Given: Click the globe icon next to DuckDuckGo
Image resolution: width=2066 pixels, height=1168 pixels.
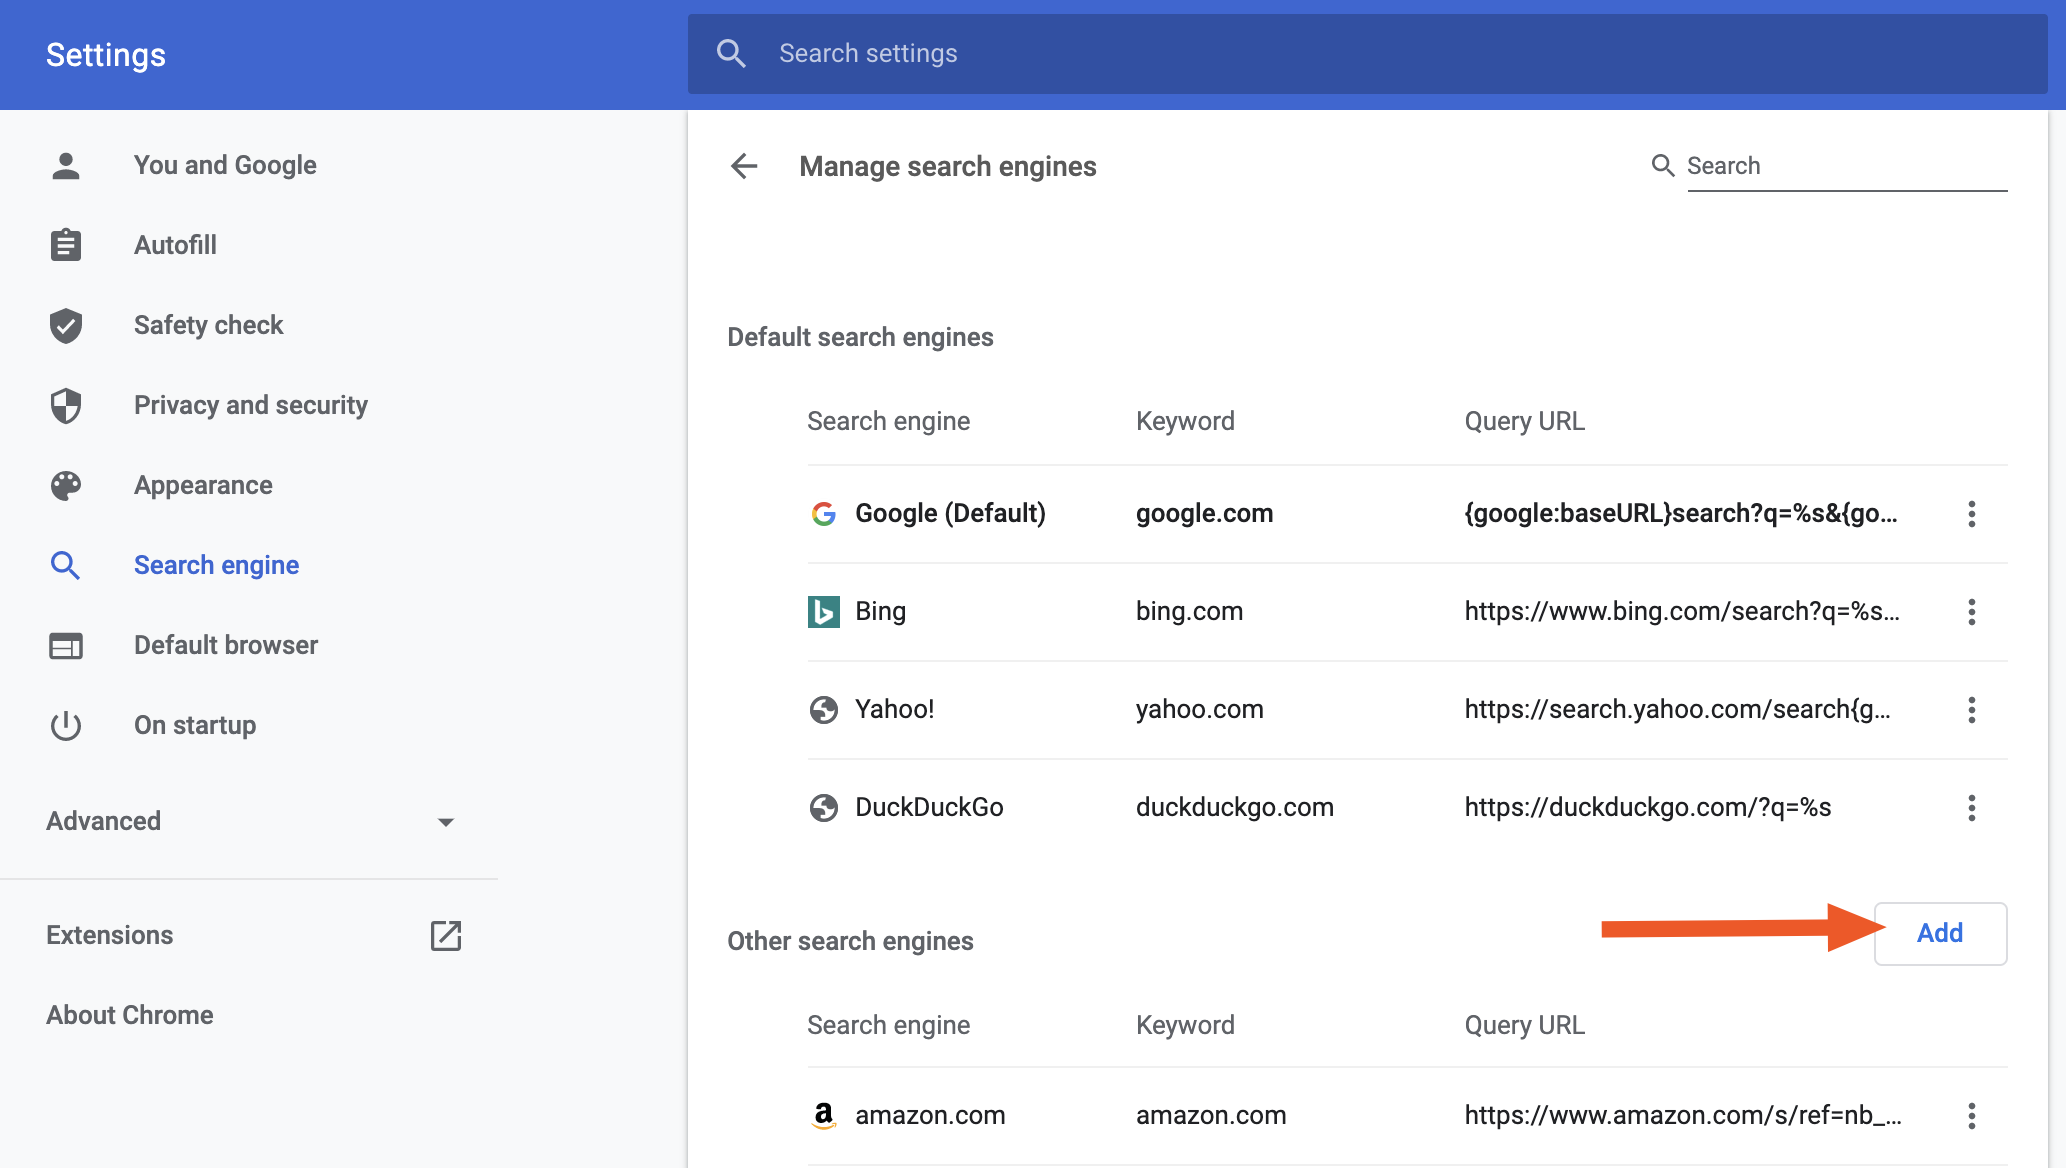Looking at the screenshot, I should [x=824, y=808].
